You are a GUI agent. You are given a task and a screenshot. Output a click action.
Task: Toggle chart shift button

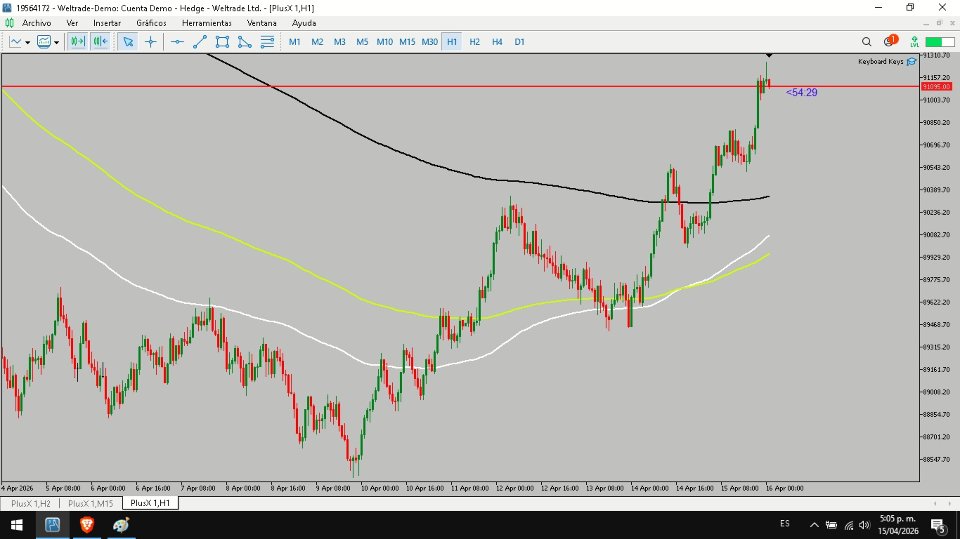pos(100,42)
